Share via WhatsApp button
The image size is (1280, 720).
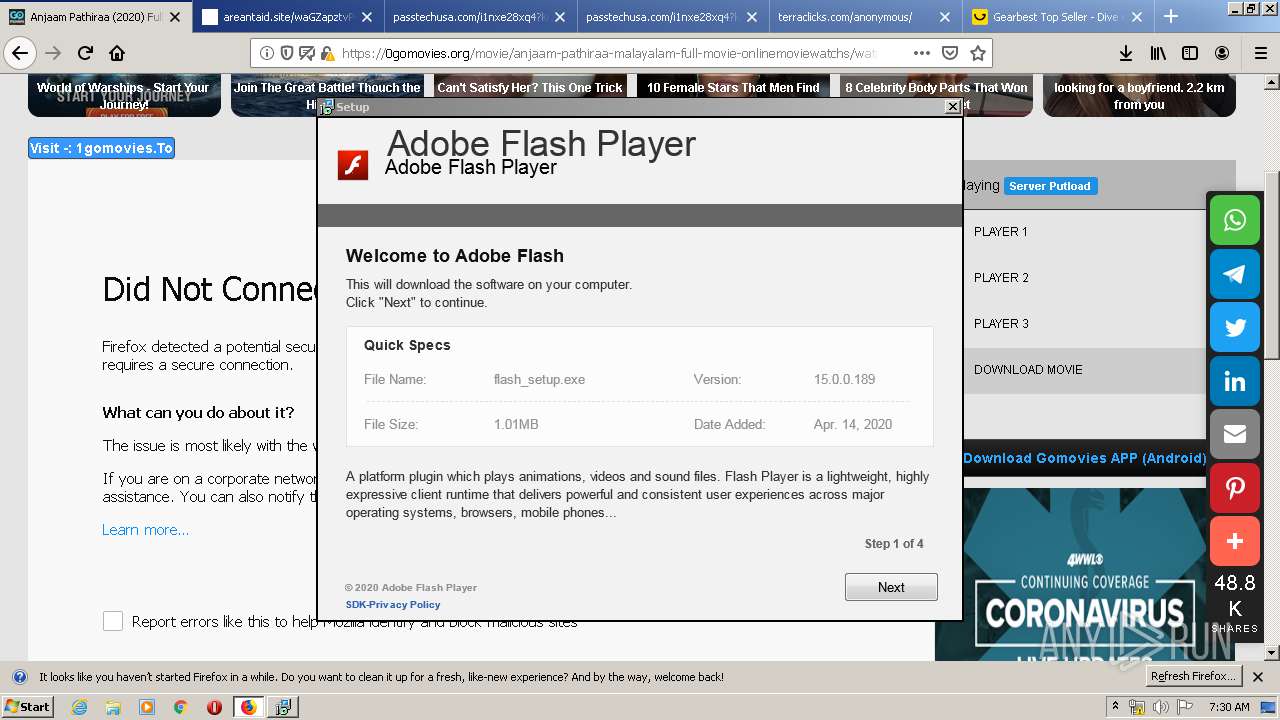click(x=1235, y=220)
